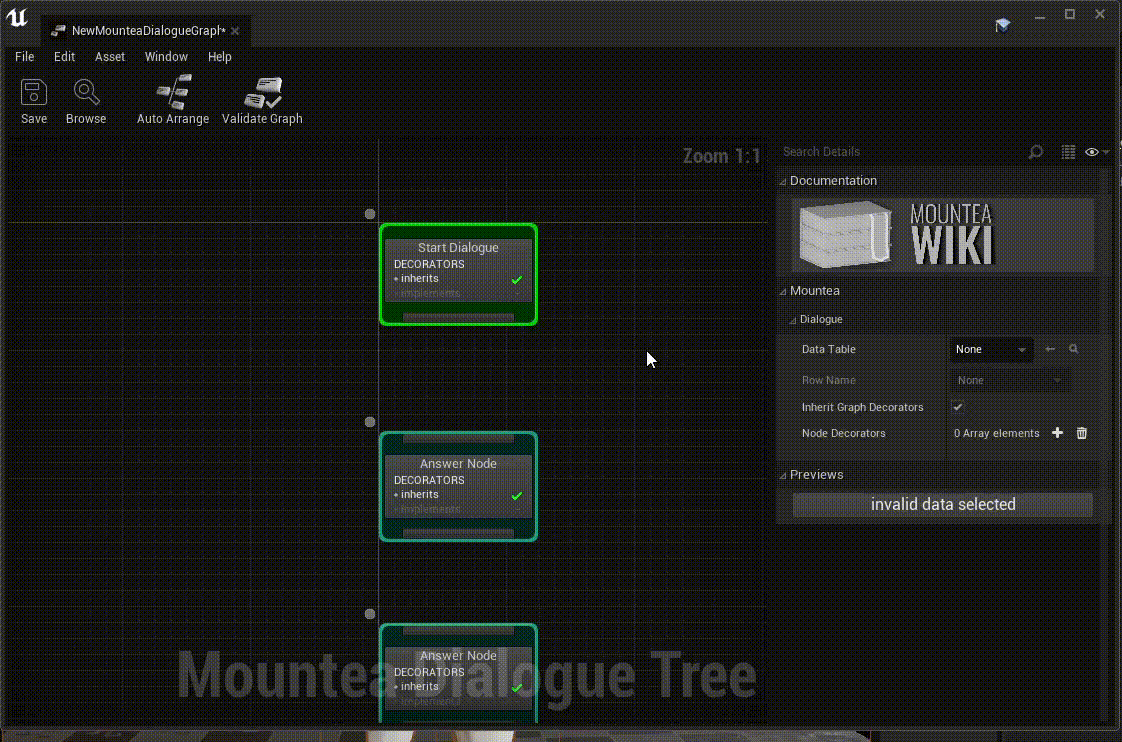
Task: Click input pin of middle Answer Node
Action: tap(458, 439)
